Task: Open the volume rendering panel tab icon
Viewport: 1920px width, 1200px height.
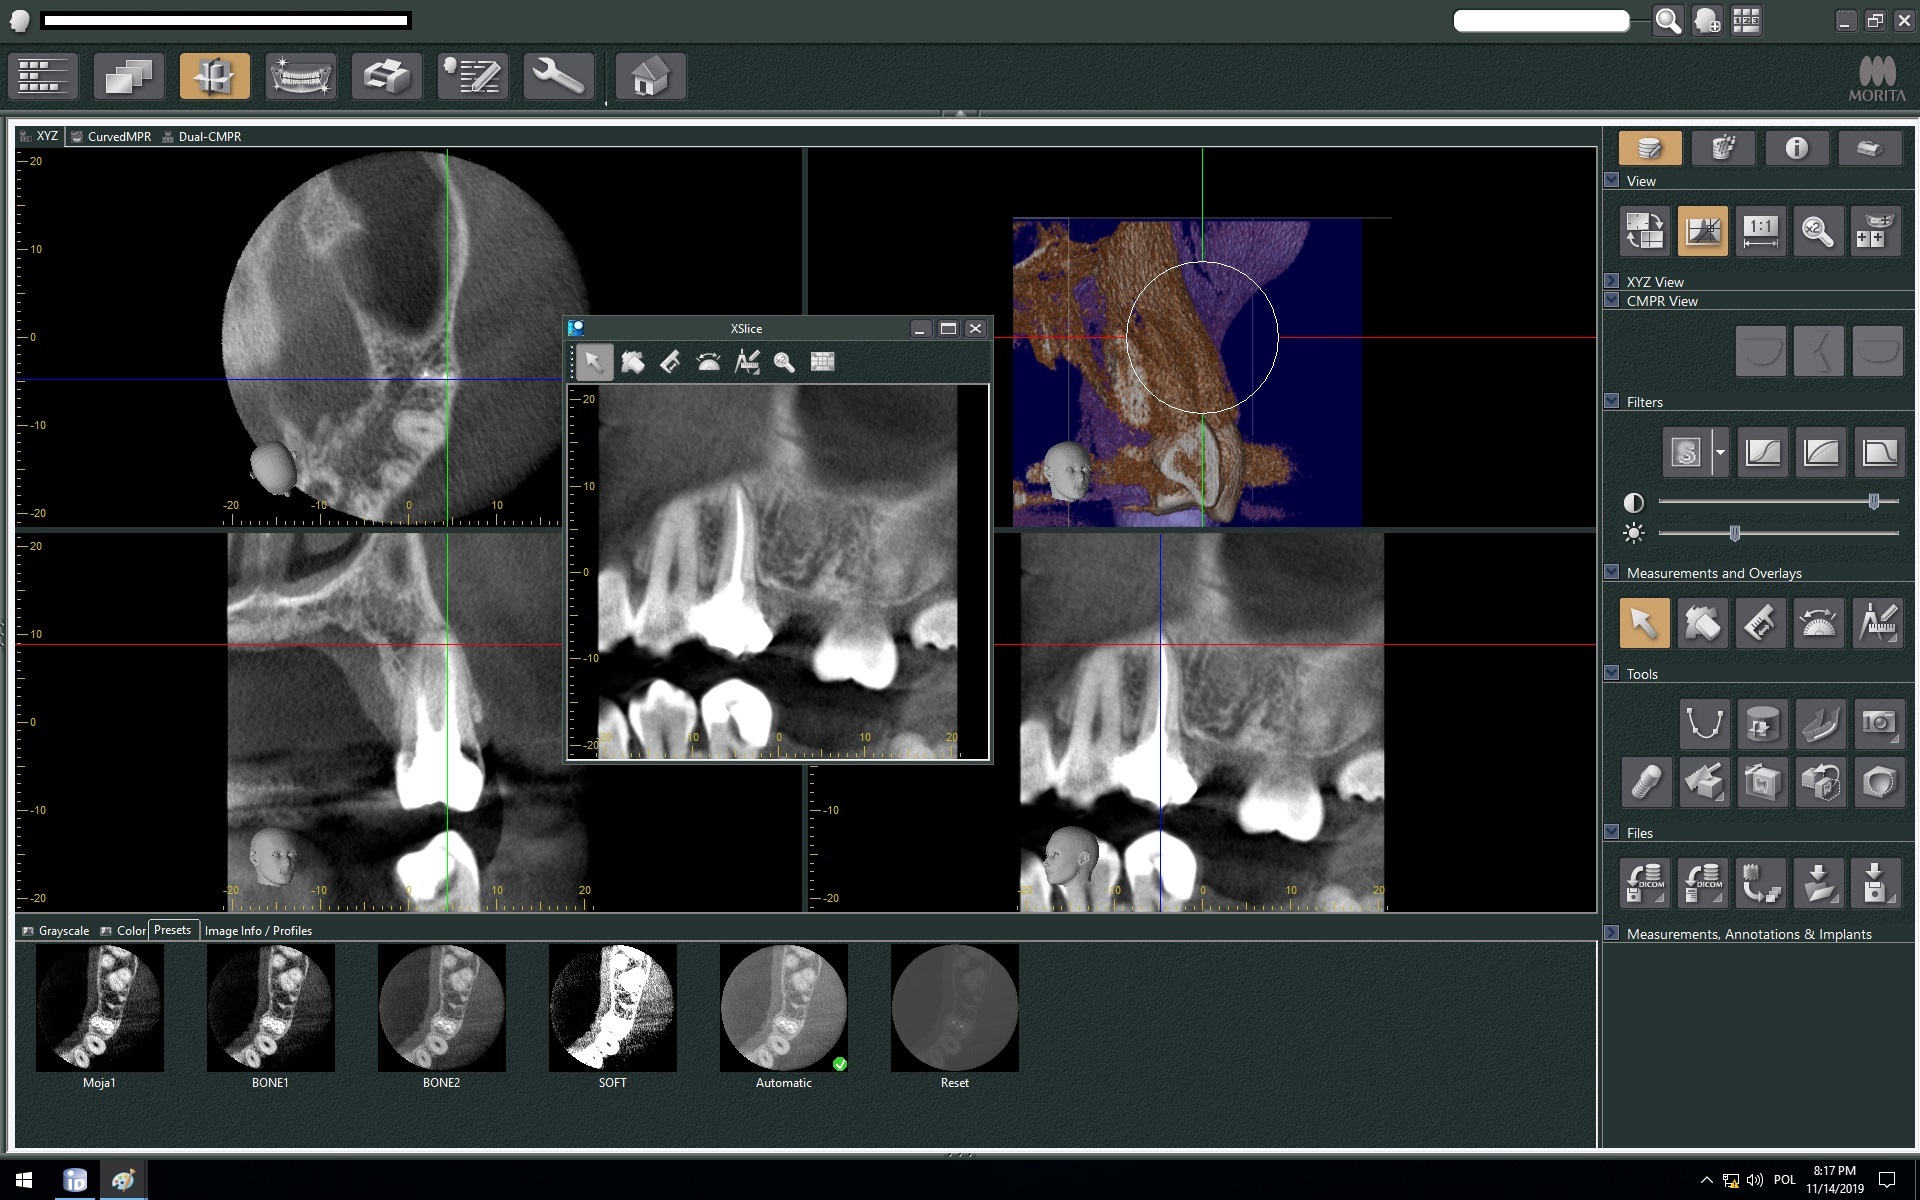Action: [x=1723, y=148]
